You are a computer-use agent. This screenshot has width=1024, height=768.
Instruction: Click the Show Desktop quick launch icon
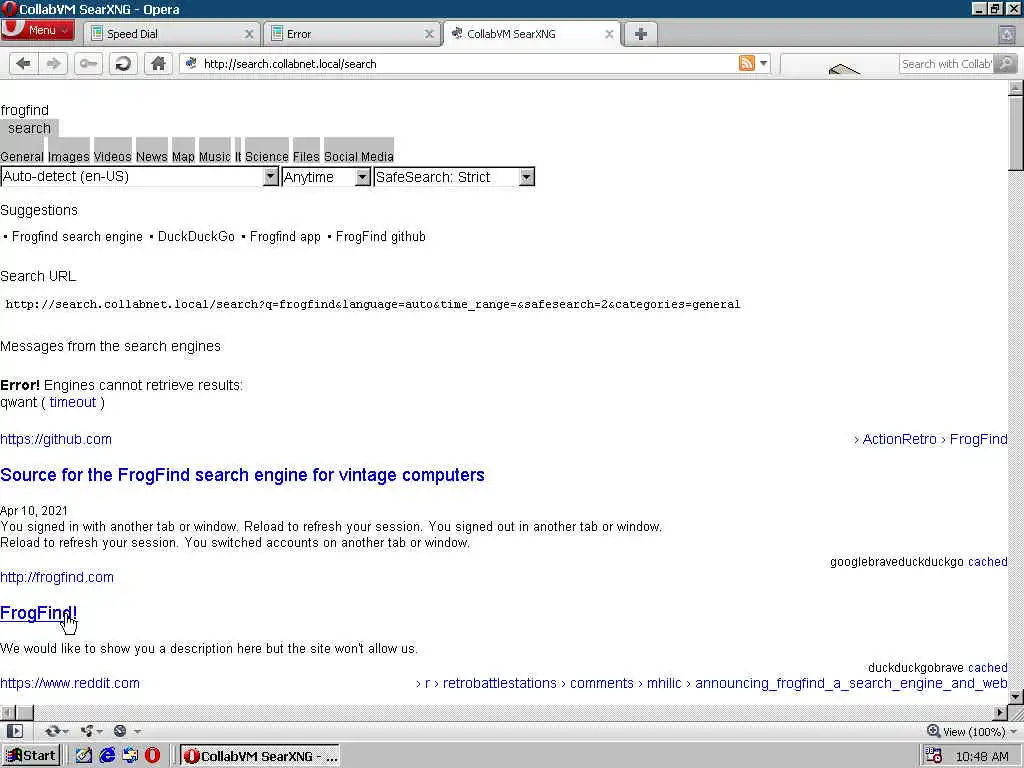point(84,756)
